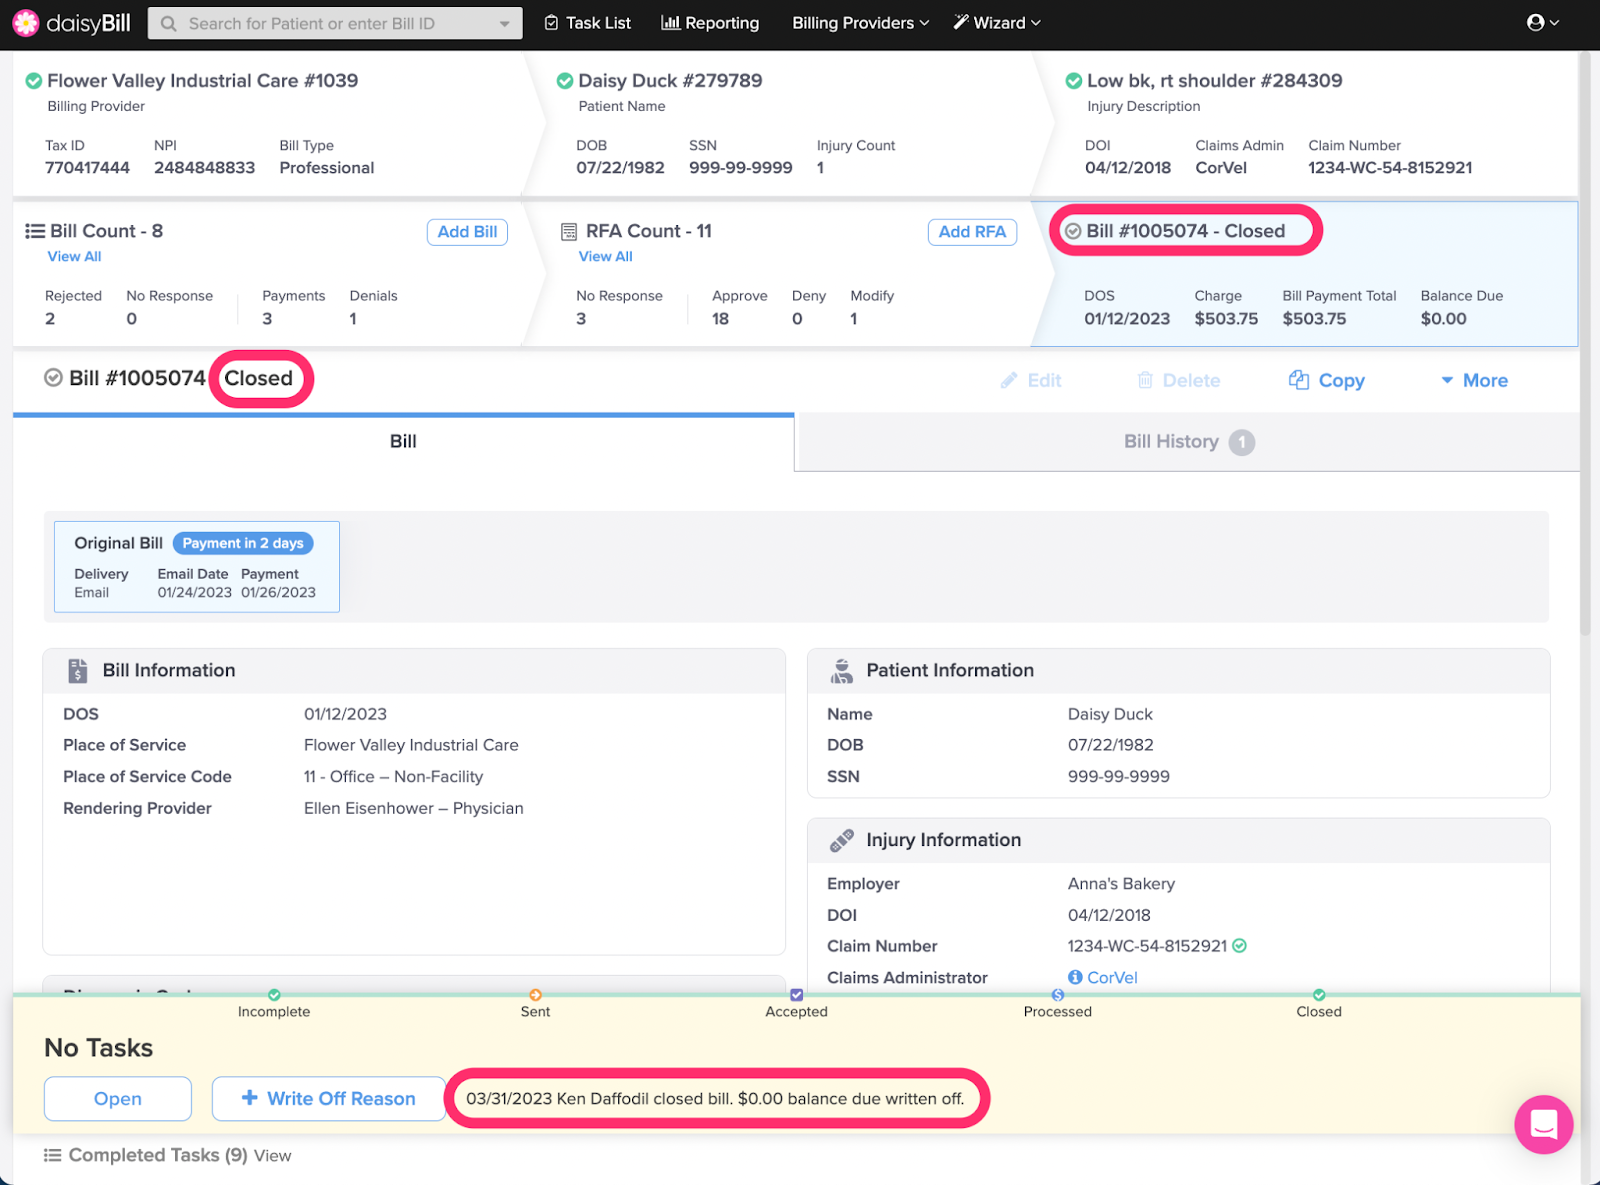Click the daisyBill flower logo
The height and width of the screenshot is (1185, 1600).
tap(25, 23)
